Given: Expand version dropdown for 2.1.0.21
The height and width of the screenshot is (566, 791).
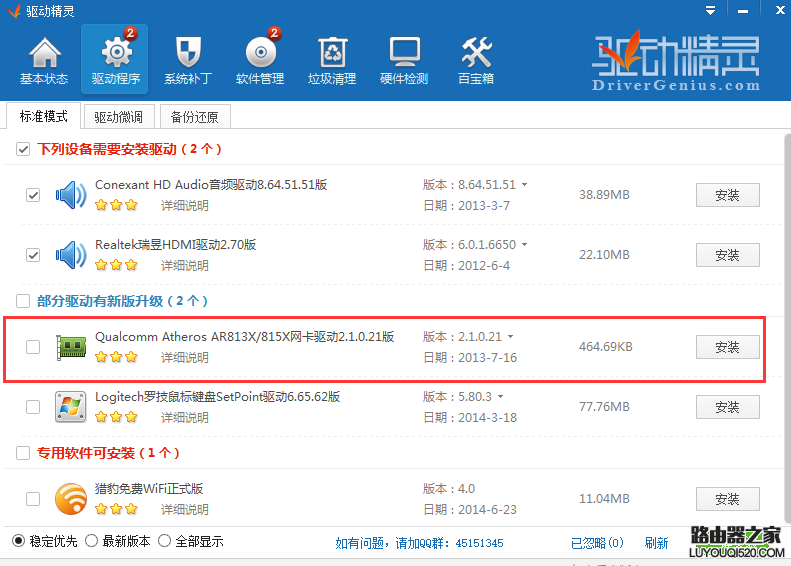Looking at the screenshot, I should click(511, 336).
